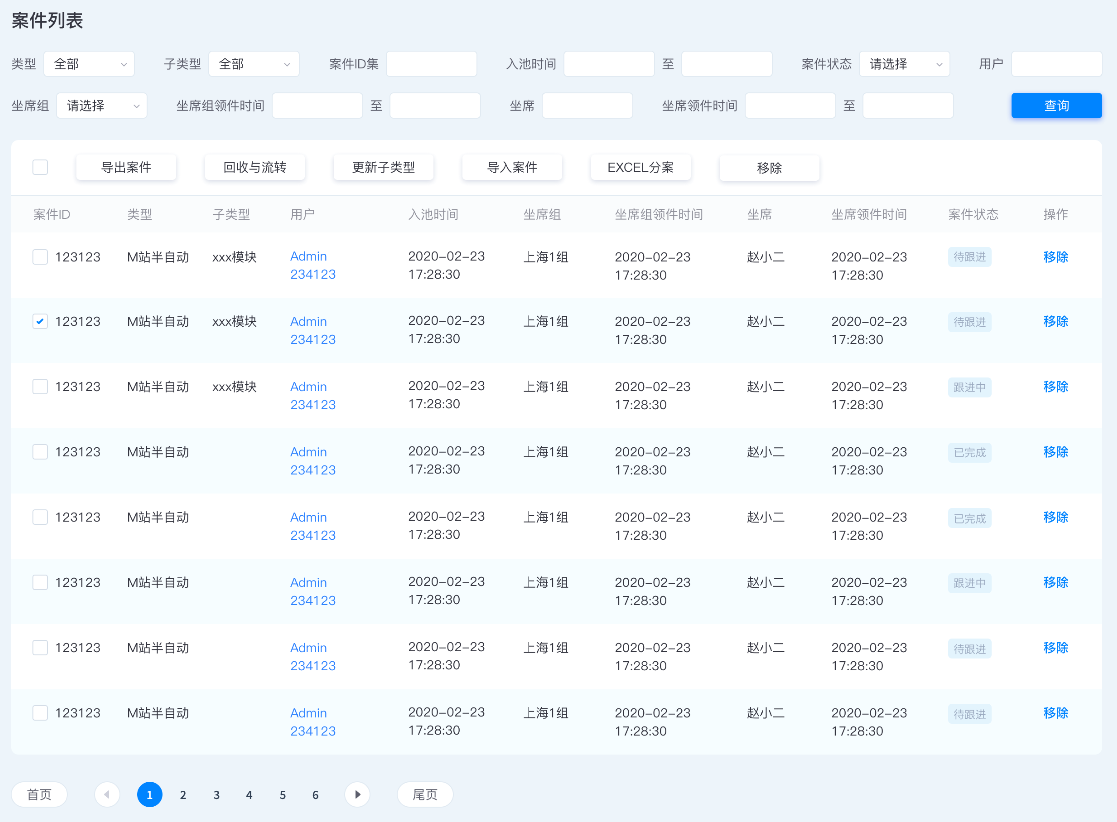1117x822 pixels.
Task: Focus the 坐席组领件时间 start field
Action: tap(318, 105)
